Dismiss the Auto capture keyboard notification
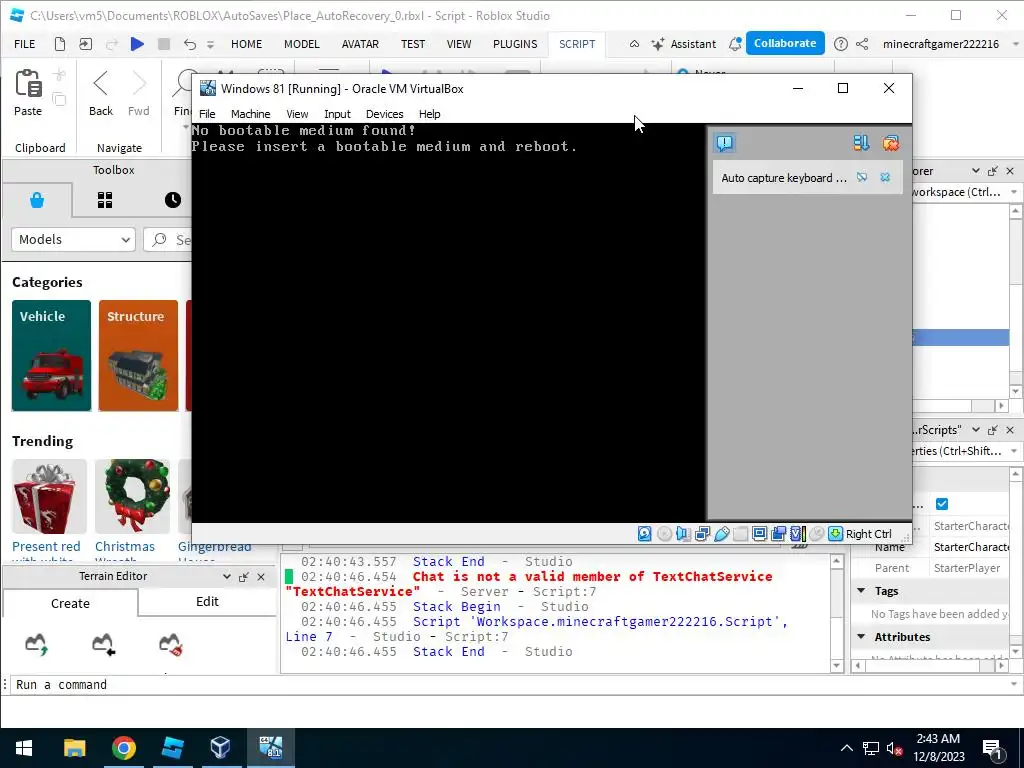Viewport: 1024px width, 768px height. point(885,178)
